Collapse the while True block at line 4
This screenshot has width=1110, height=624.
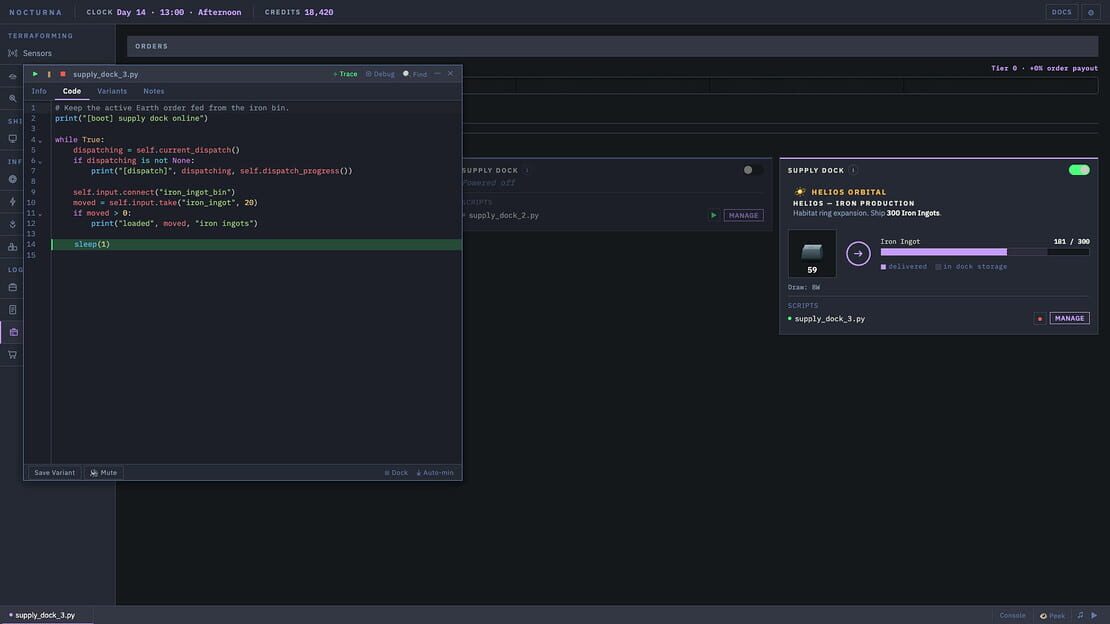[40, 141]
